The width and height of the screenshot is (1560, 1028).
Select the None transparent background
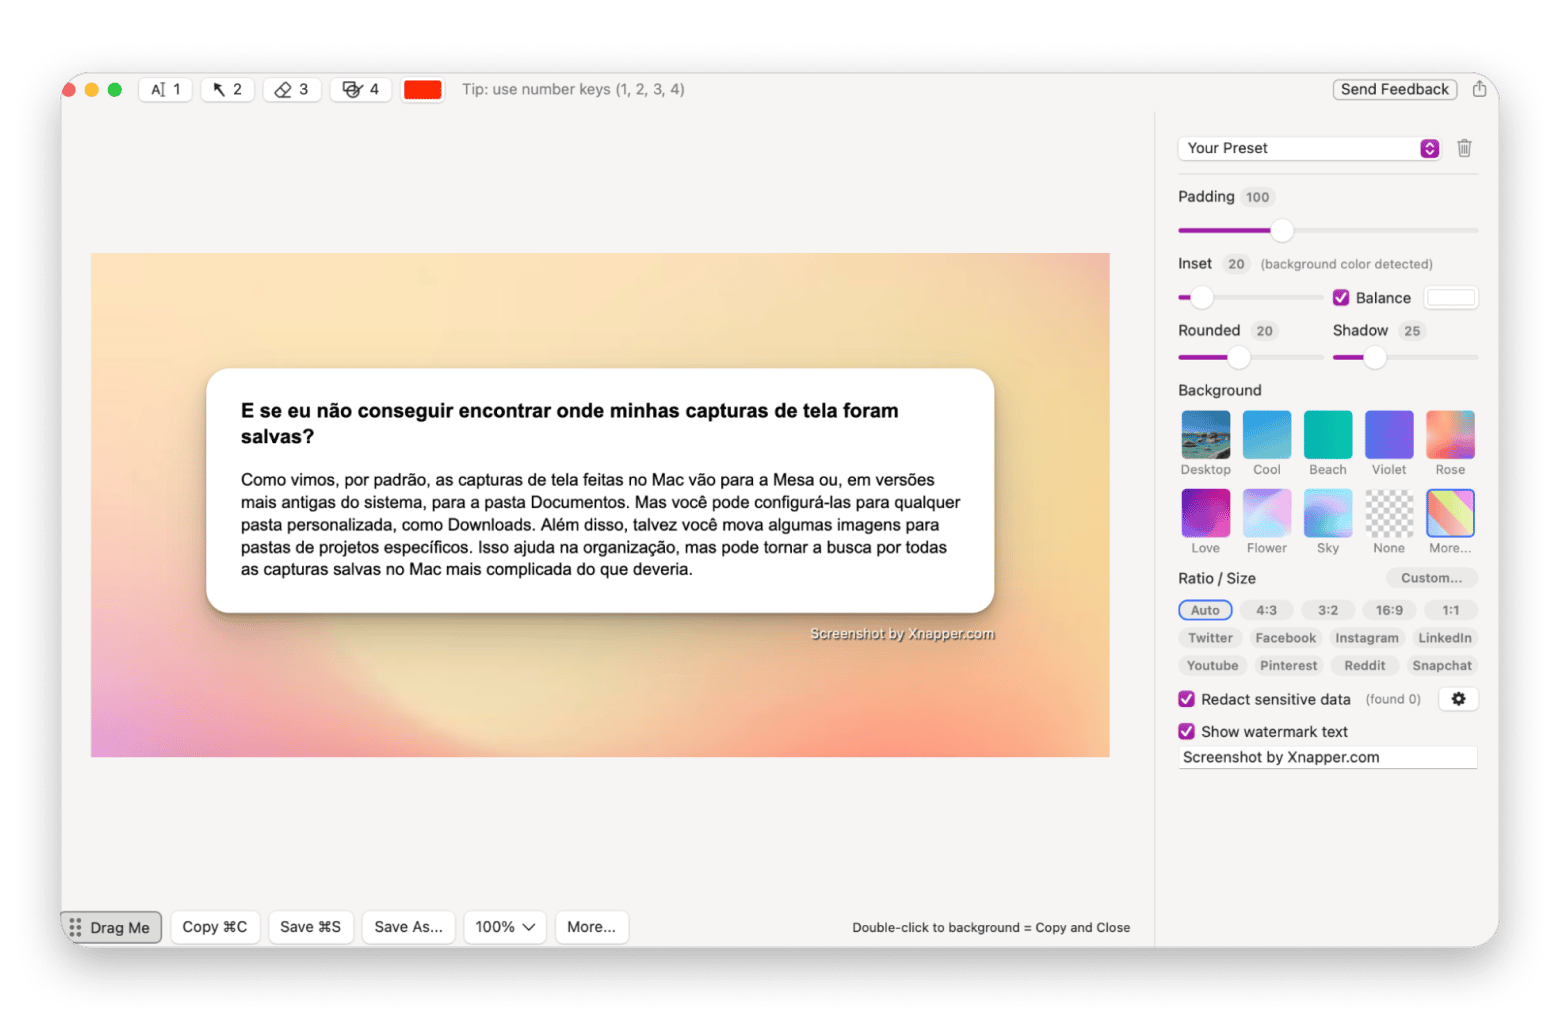[x=1388, y=513]
